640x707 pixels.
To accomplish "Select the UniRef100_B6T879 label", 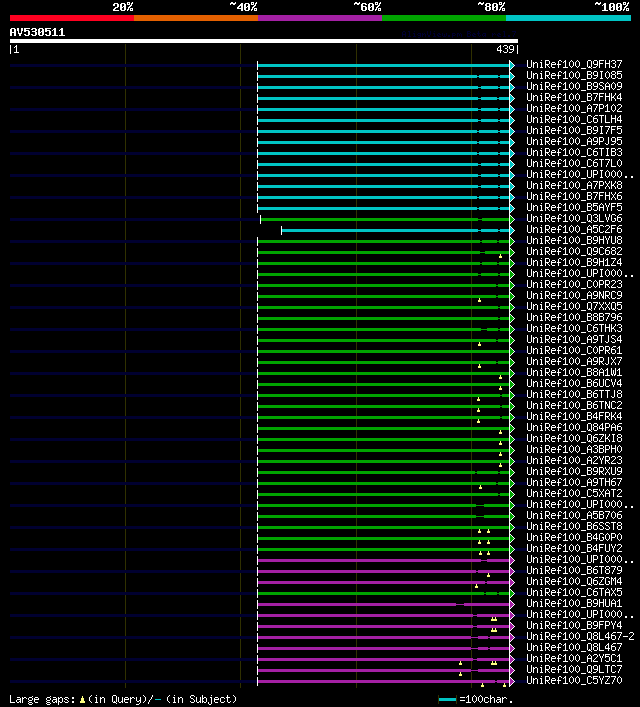I will tap(574, 570).
